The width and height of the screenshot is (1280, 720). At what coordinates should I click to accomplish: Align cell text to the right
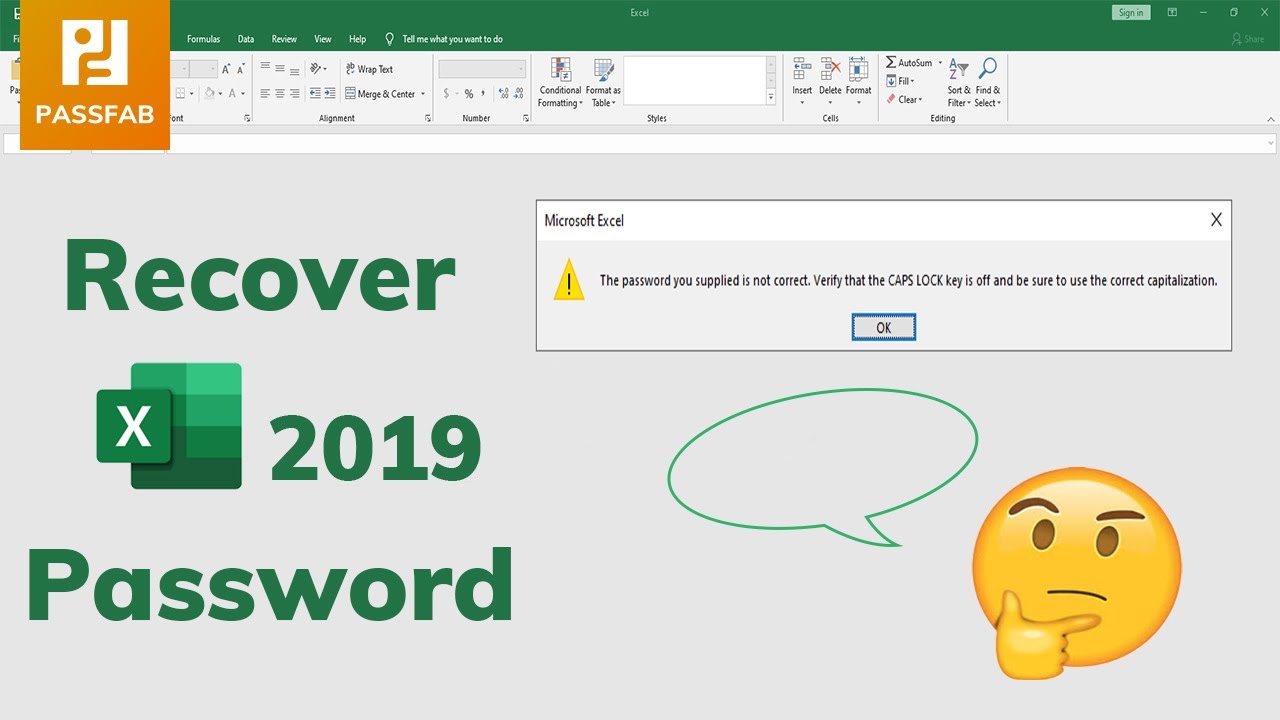click(294, 93)
